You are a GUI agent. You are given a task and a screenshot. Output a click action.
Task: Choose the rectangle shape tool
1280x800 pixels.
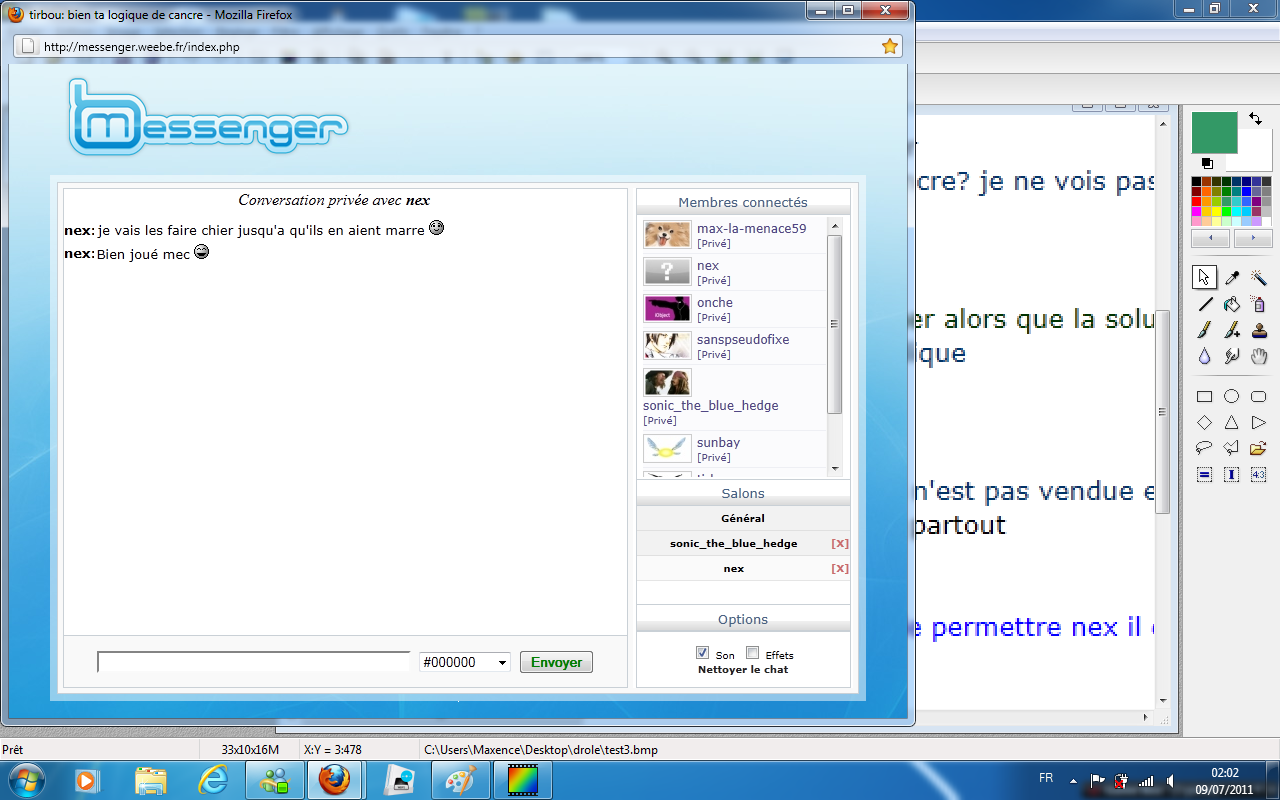[x=1205, y=397]
